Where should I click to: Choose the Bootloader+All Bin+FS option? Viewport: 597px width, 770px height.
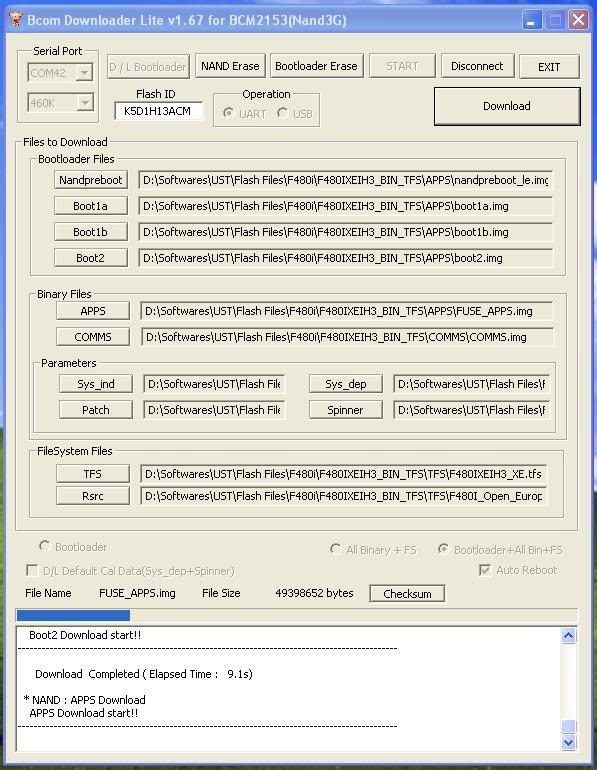pyautogui.click(x=443, y=549)
